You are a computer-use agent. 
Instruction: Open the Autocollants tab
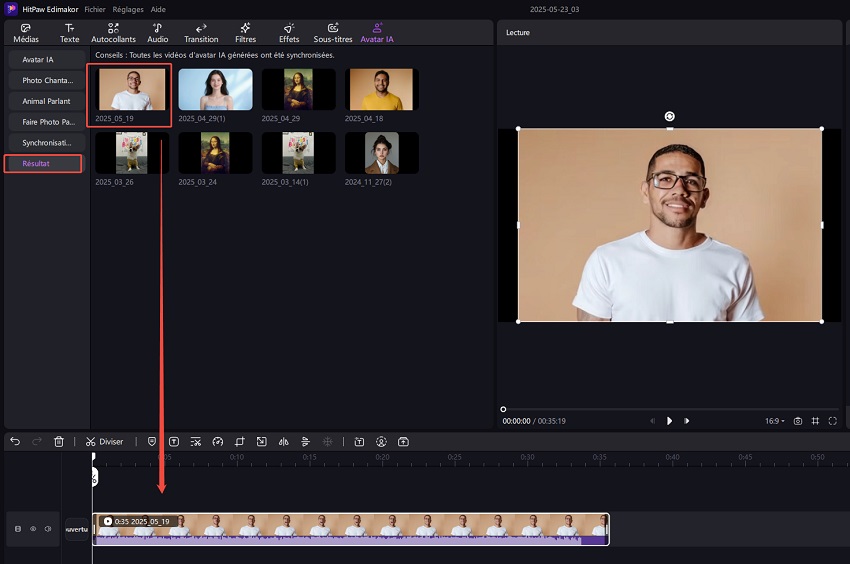point(113,33)
